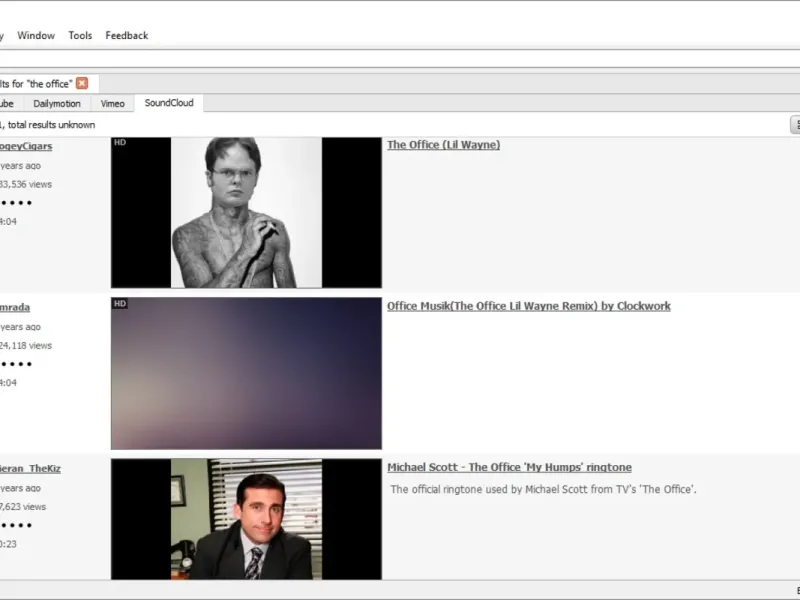The height and width of the screenshot is (600, 800).
Task: Switch to the Vimeo tab
Action: [112, 104]
